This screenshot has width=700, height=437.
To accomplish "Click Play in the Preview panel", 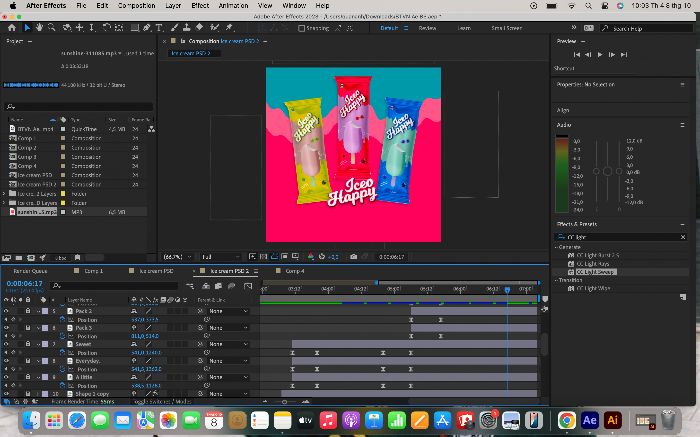I will 600,54.
